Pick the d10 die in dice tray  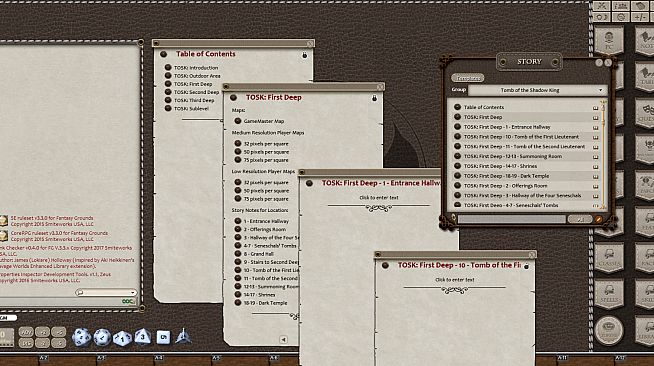click(x=122, y=338)
